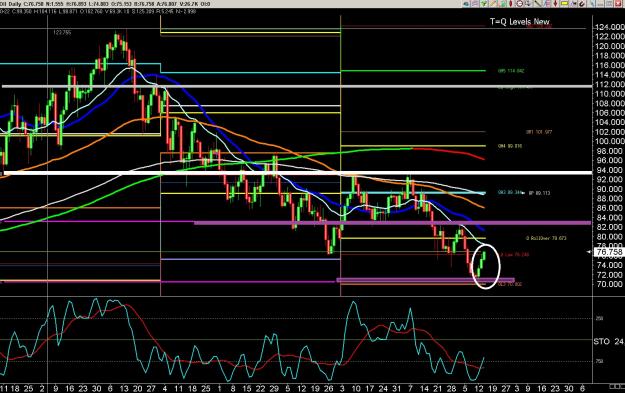Click the STO 24 indicator label

[609, 342]
